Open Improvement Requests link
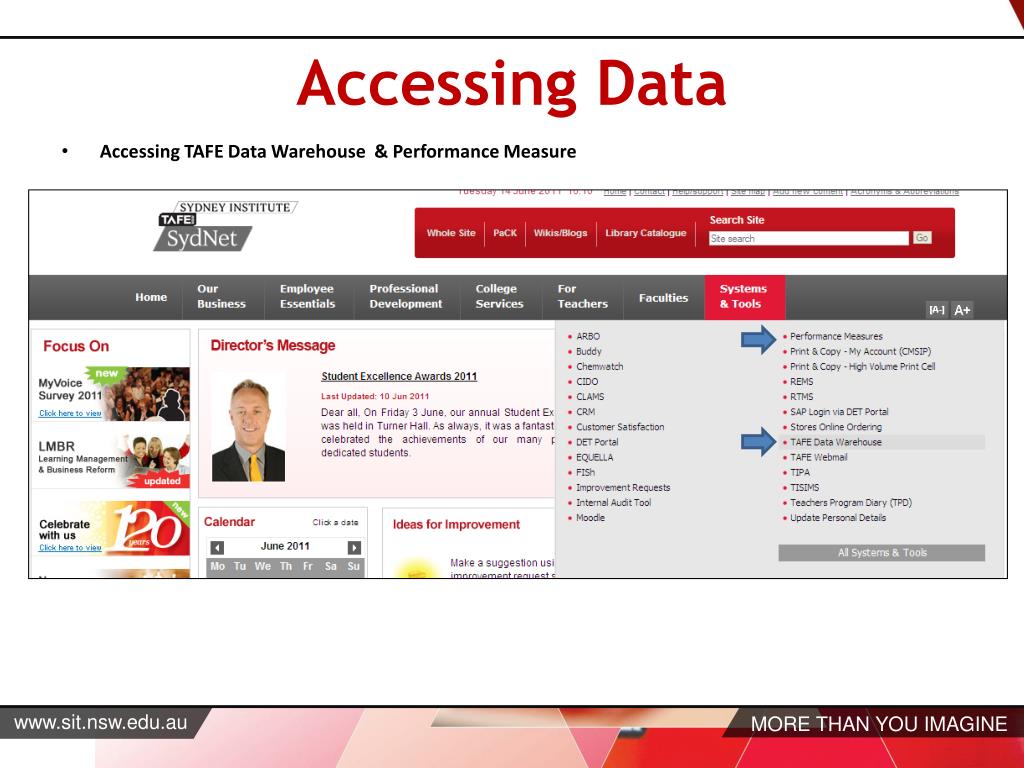The height and width of the screenshot is (768, 1024). tap(622, 488)
